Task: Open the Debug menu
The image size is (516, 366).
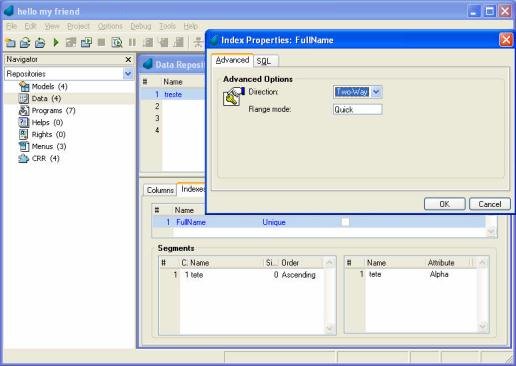Action: [141, 26]
